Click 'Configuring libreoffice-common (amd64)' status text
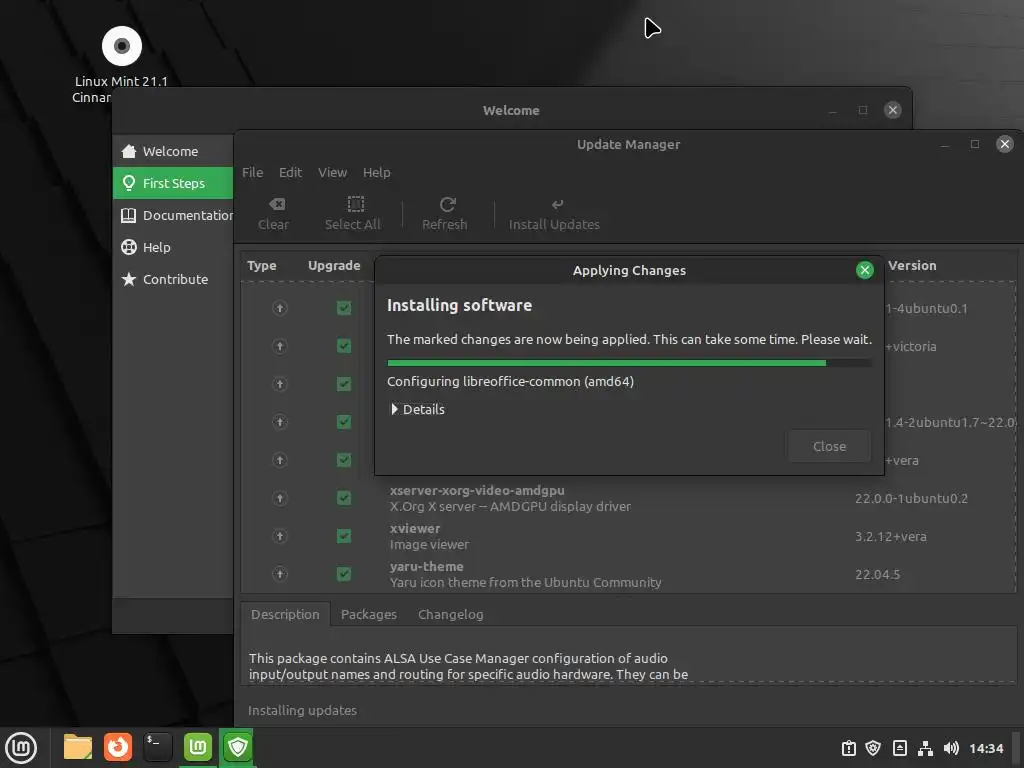Screen dimensions: 1024x768 tap(510, 381)
